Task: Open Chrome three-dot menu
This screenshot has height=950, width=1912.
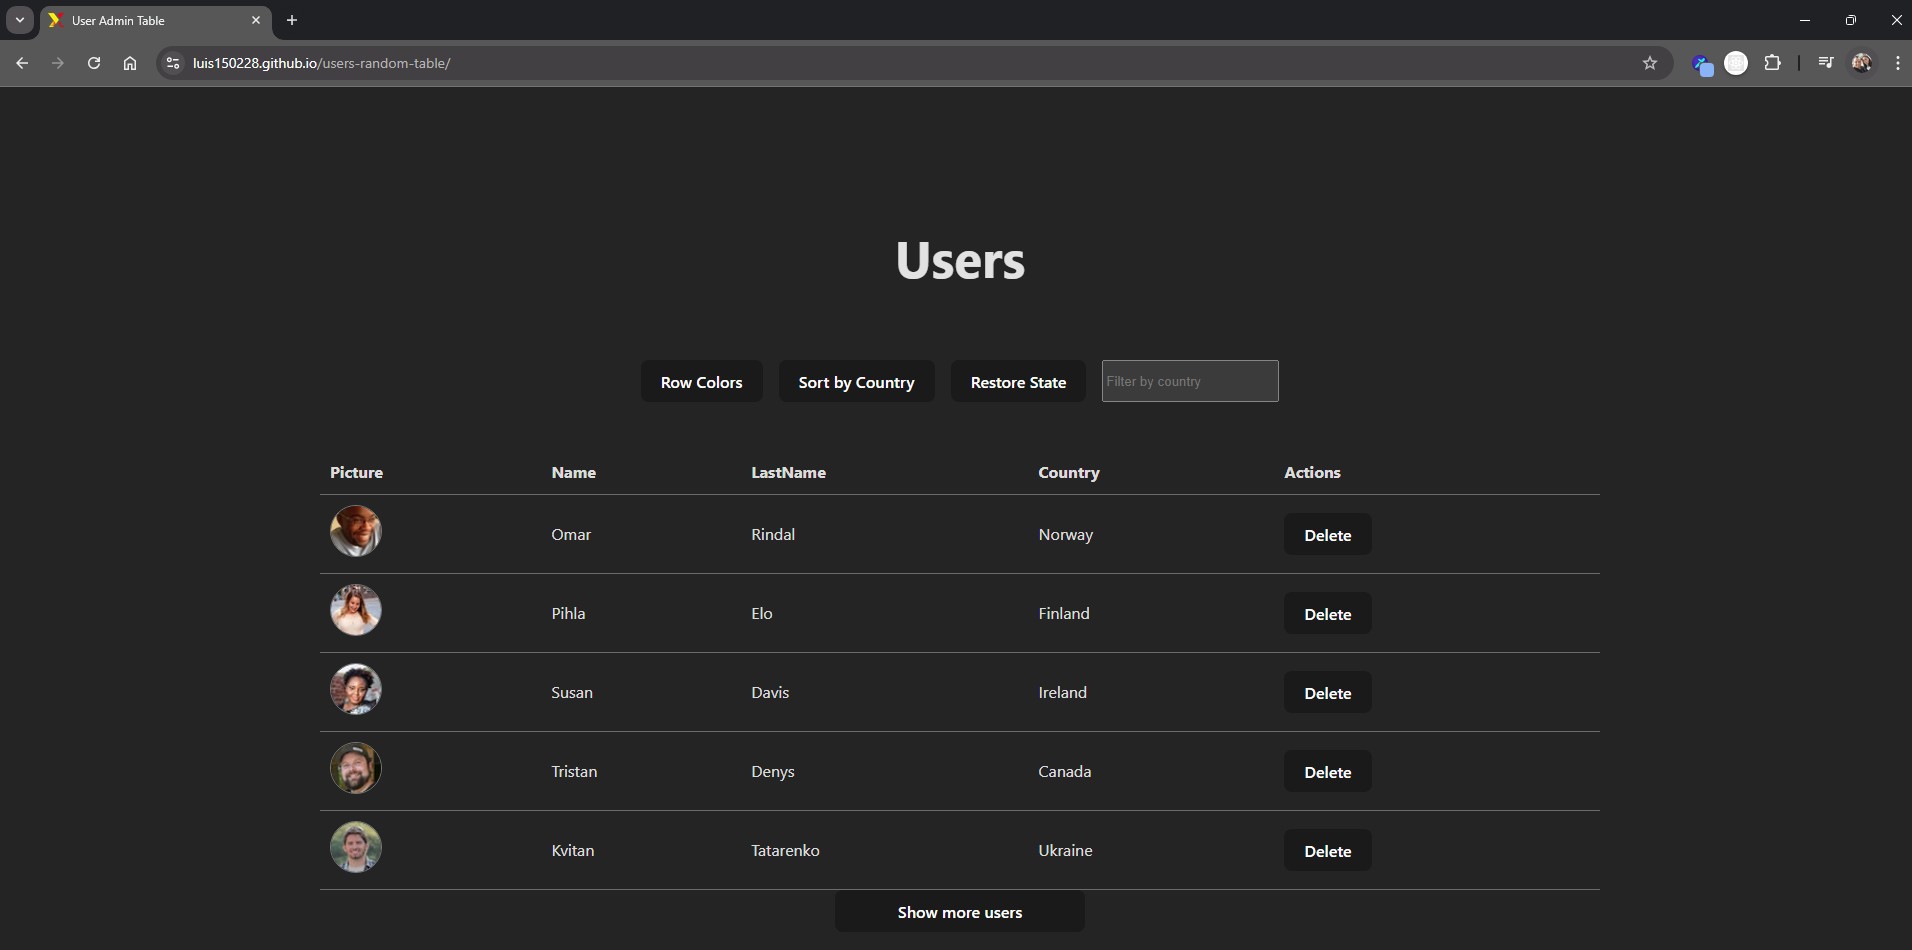Action: pos(1897,63)
